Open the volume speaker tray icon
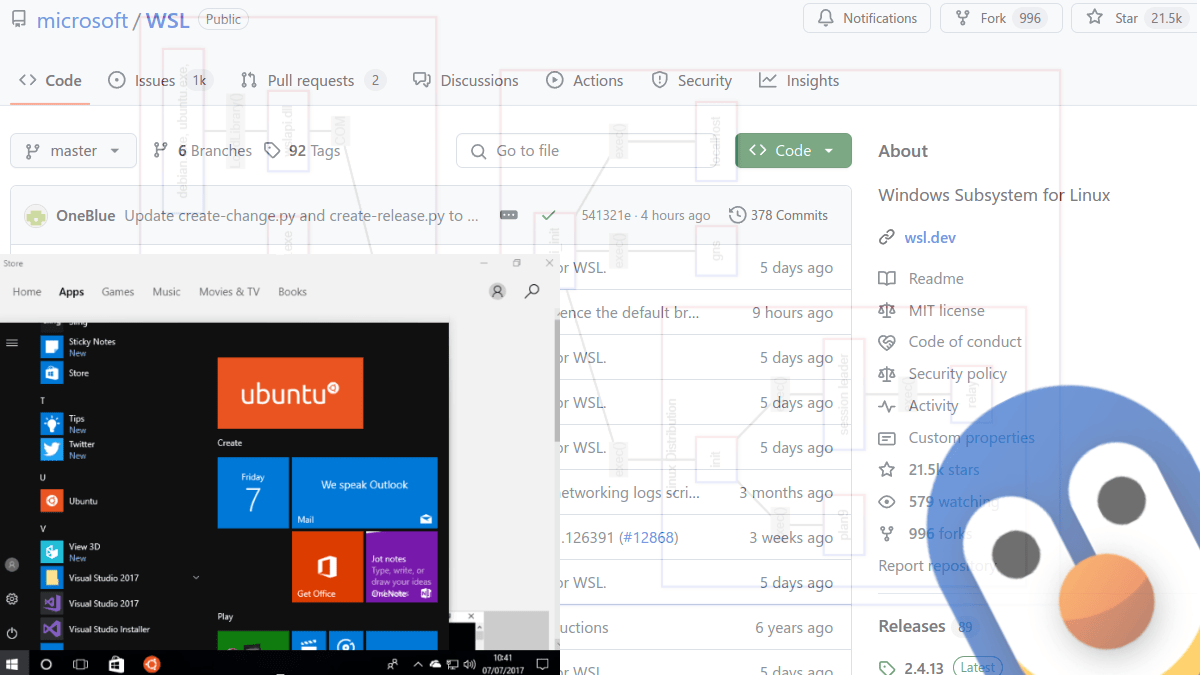 [468, 664]
